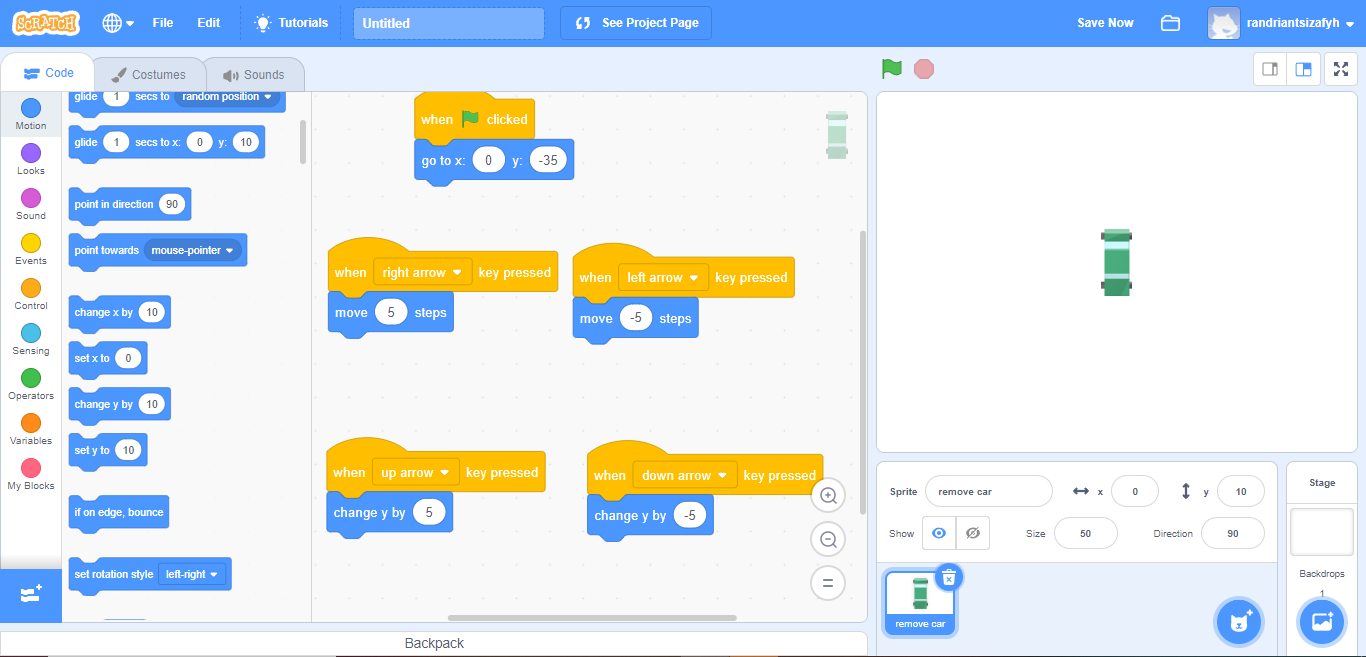The height and width of the screenshot is (657, 1366).
Task: Click the project title field 'Untitled'
Action: 449,23
